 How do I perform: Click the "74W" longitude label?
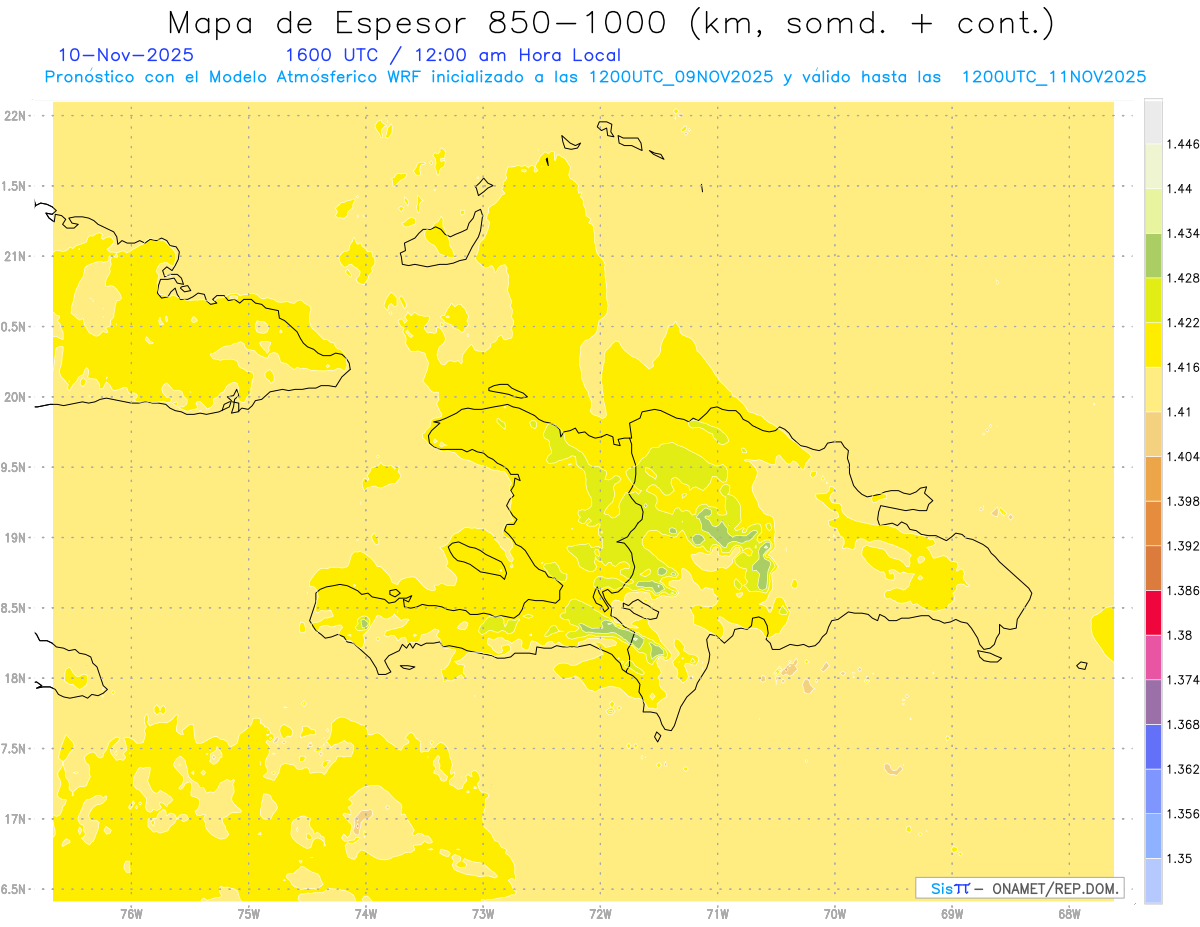tap(366, 913)
